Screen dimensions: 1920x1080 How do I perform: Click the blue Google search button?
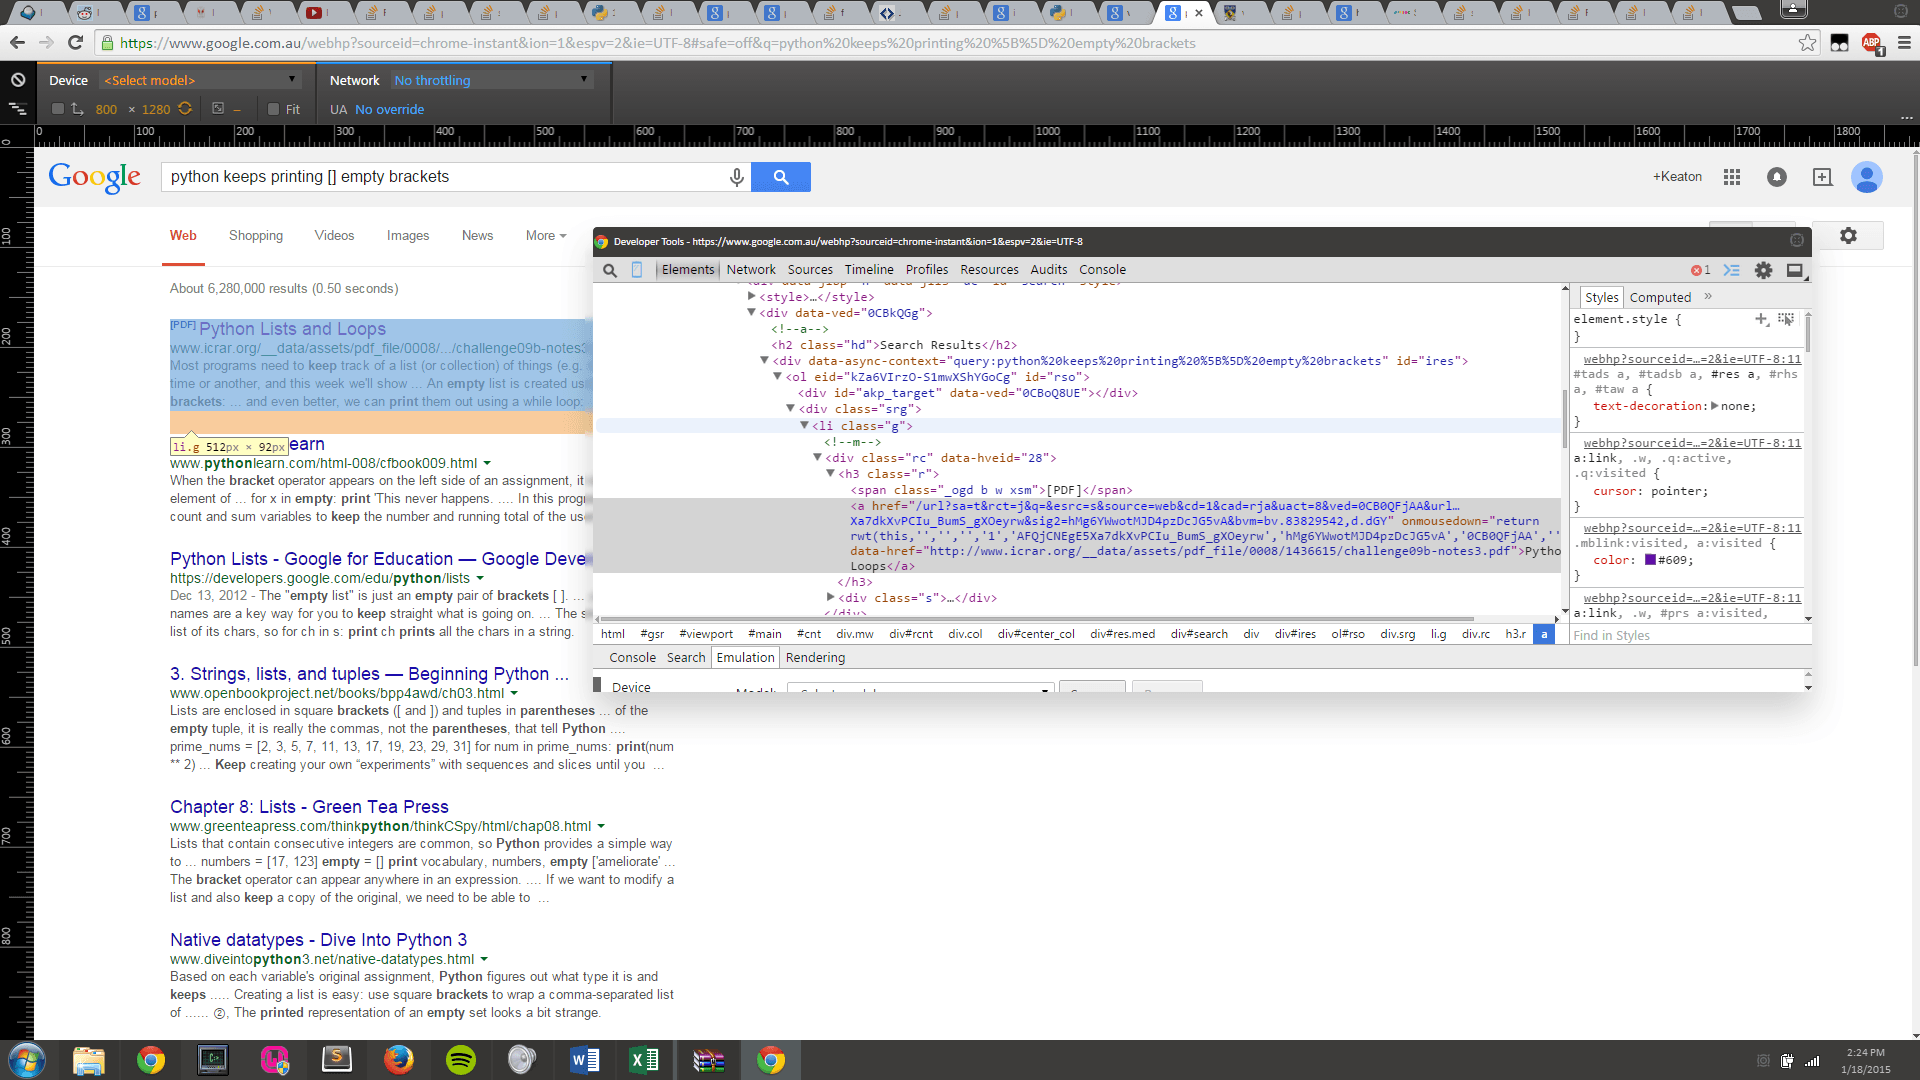point(781,177)
